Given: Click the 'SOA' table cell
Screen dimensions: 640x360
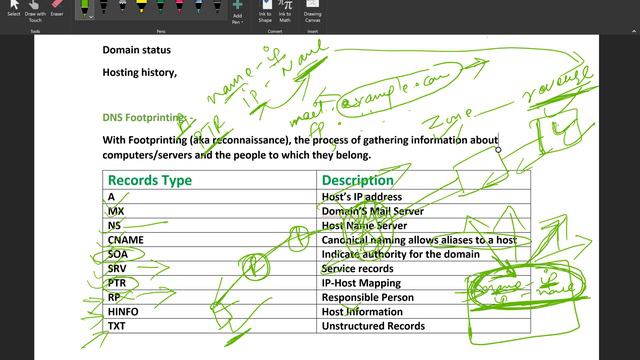Looking at the screenshot, I should pyautogui.click(x=209, y=254).
